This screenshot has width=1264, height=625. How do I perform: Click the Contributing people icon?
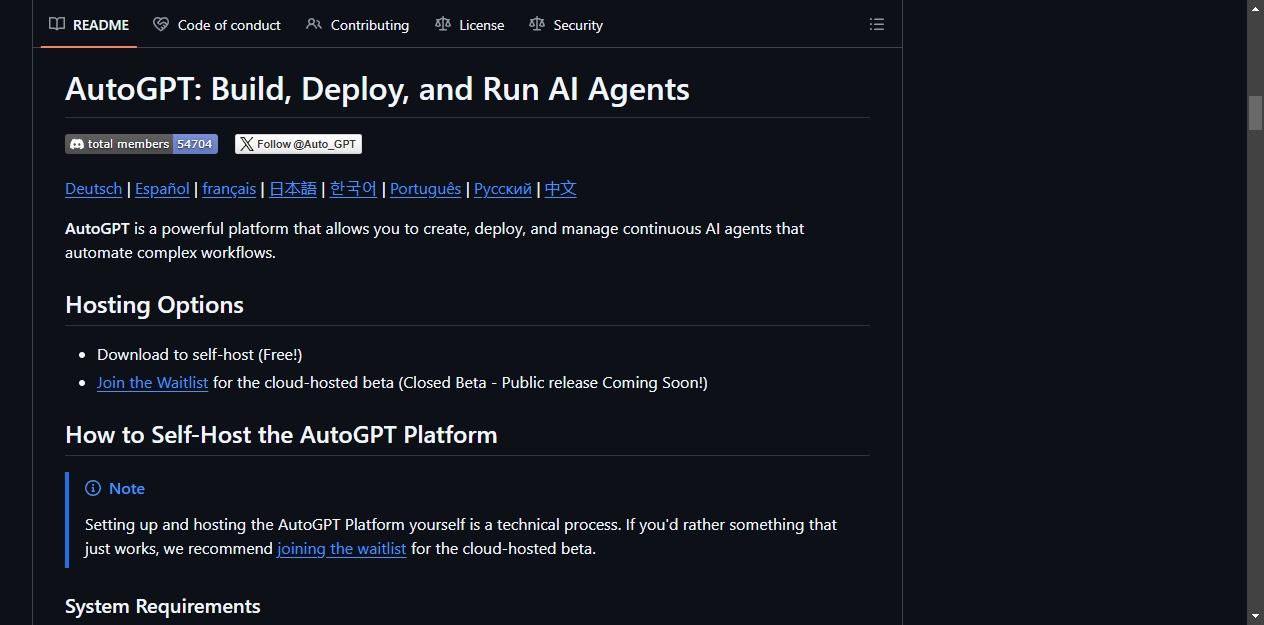[314, 25]
